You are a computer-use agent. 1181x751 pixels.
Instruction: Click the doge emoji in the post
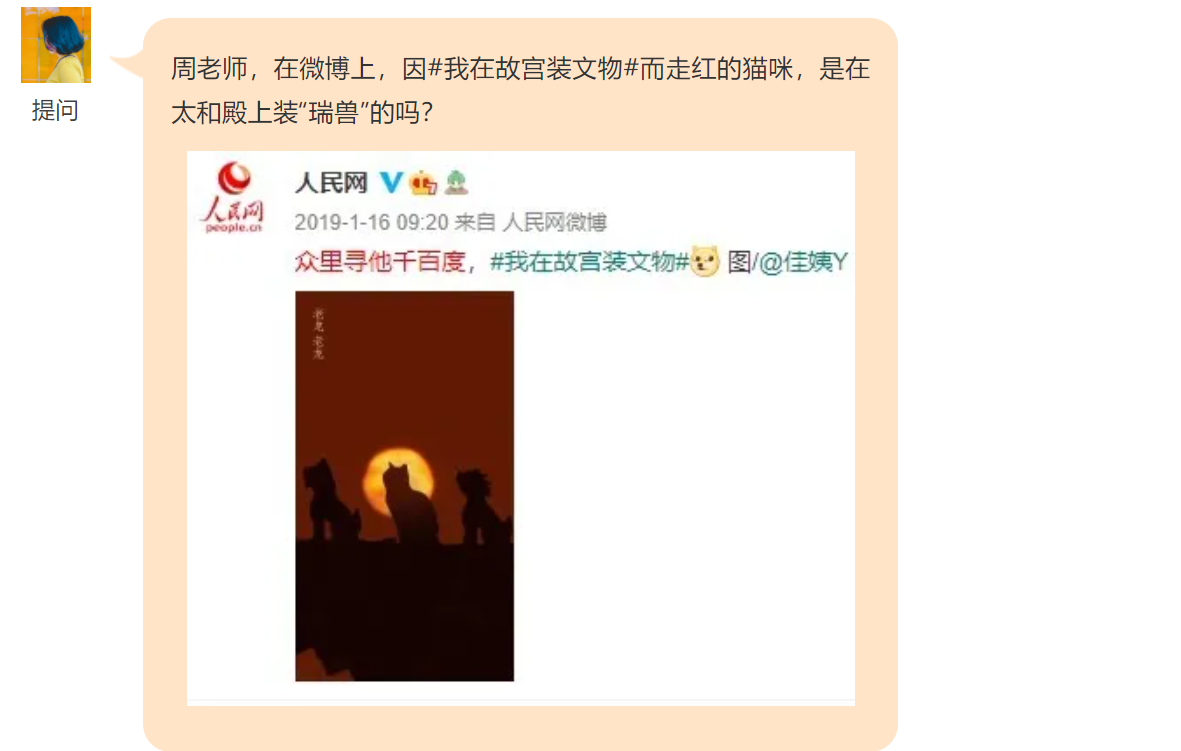click(x=705, y=261)
